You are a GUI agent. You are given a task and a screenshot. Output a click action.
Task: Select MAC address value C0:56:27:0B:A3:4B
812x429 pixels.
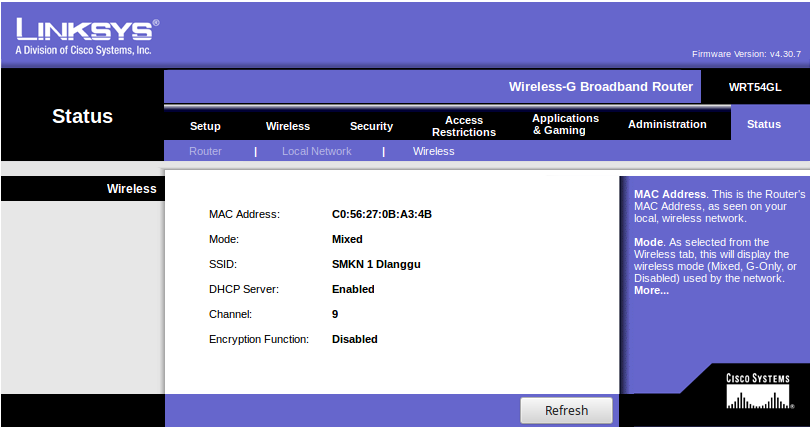[x=382, y=214]
